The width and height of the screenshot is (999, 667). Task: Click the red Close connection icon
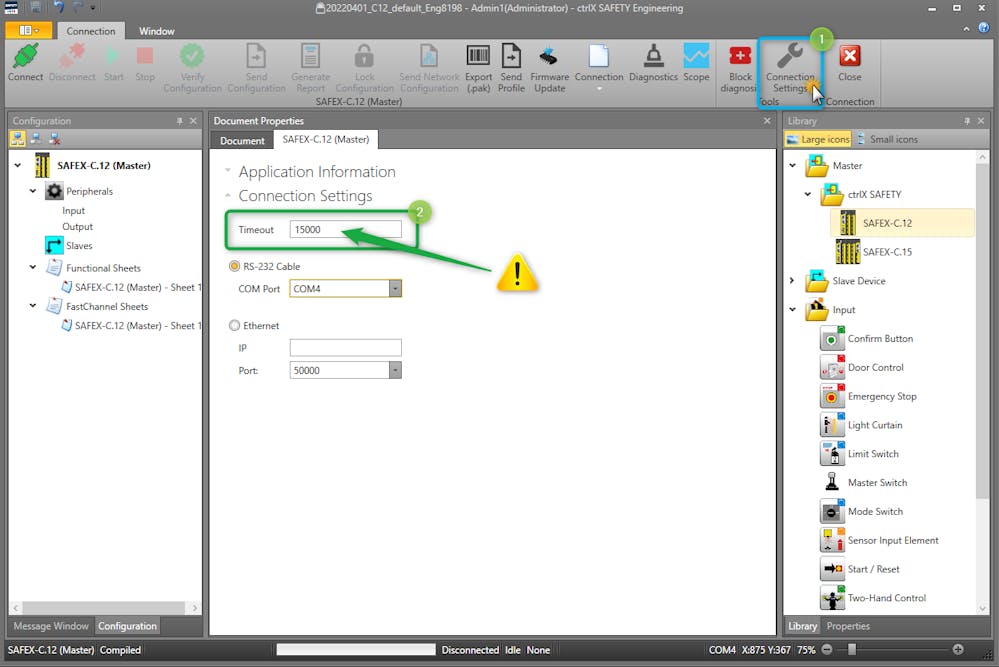click(x=849, y=57)
